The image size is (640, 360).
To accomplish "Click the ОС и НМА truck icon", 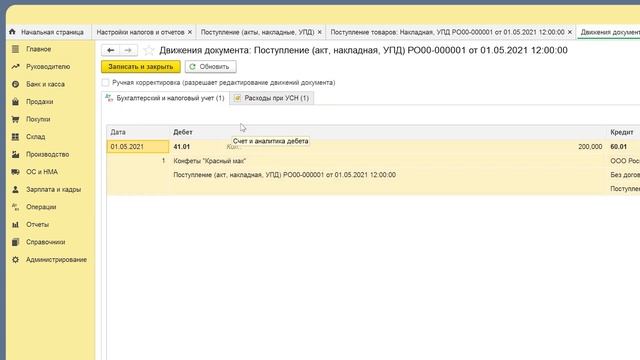I will (x=16, y=172).
